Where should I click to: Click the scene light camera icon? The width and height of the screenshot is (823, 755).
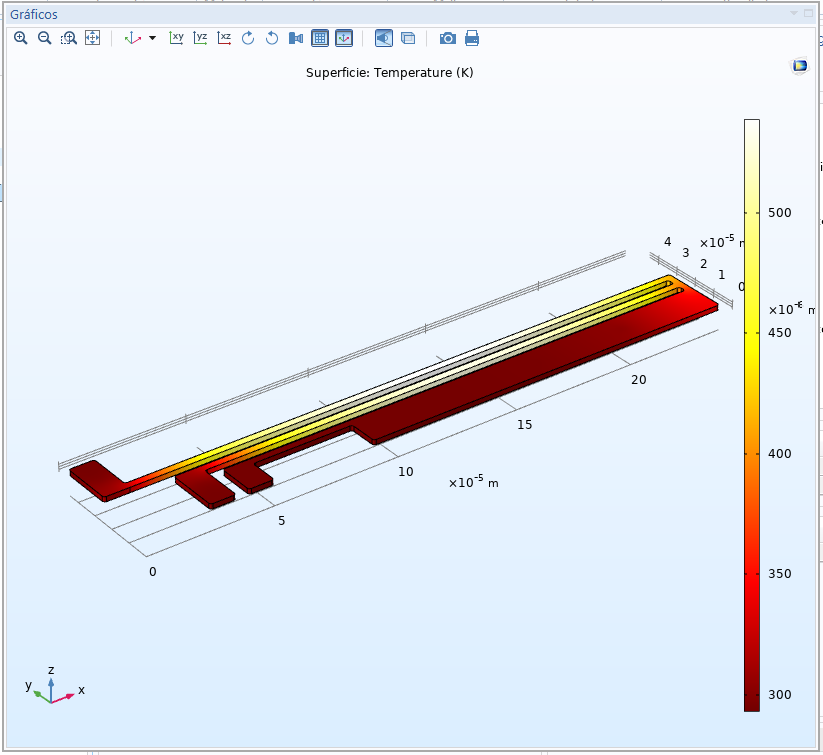click(x=295, y=38)
